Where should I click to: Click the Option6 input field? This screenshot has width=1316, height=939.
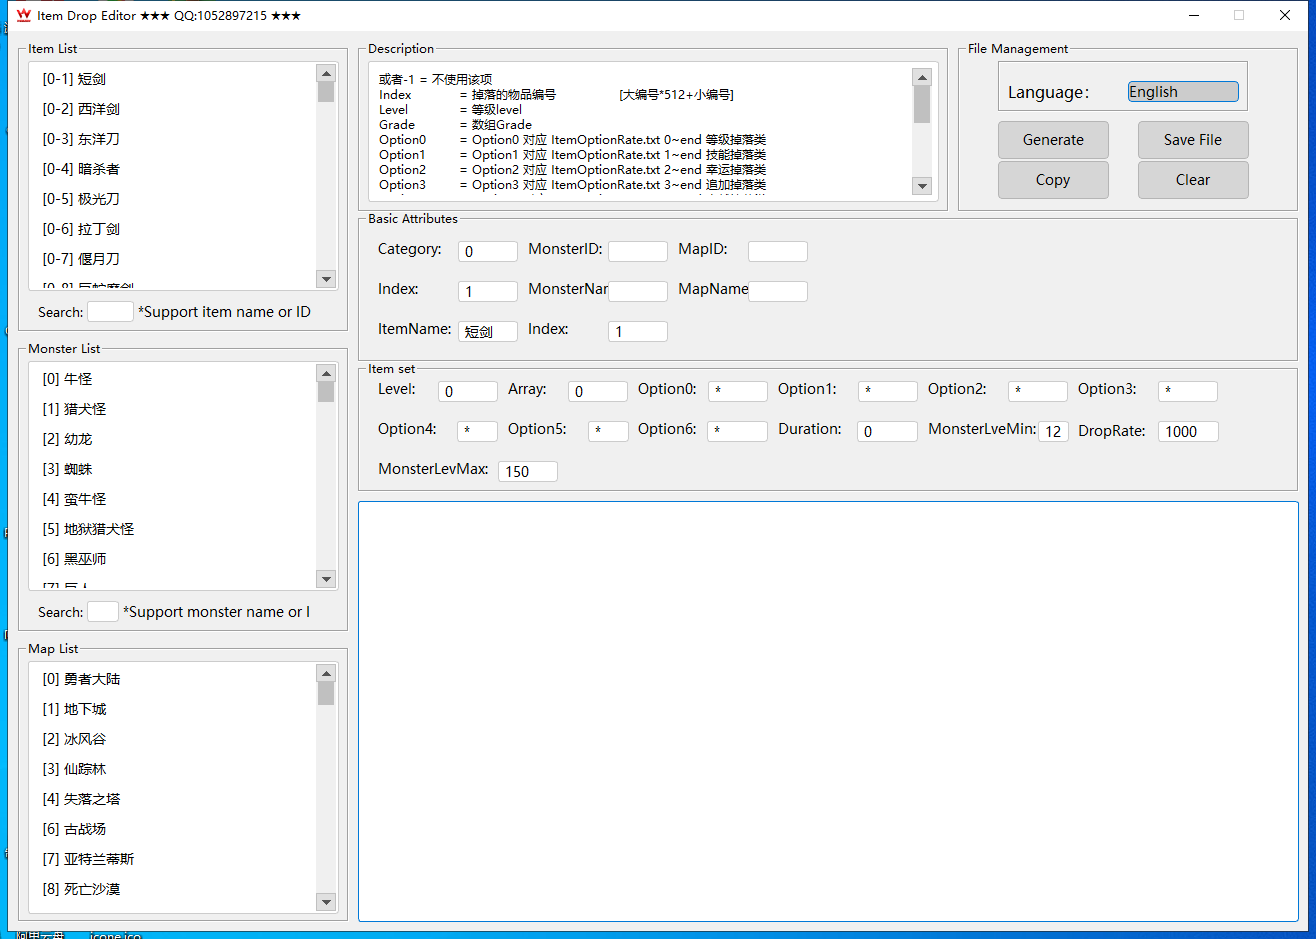pyautogui.click(x=738, y=432)
